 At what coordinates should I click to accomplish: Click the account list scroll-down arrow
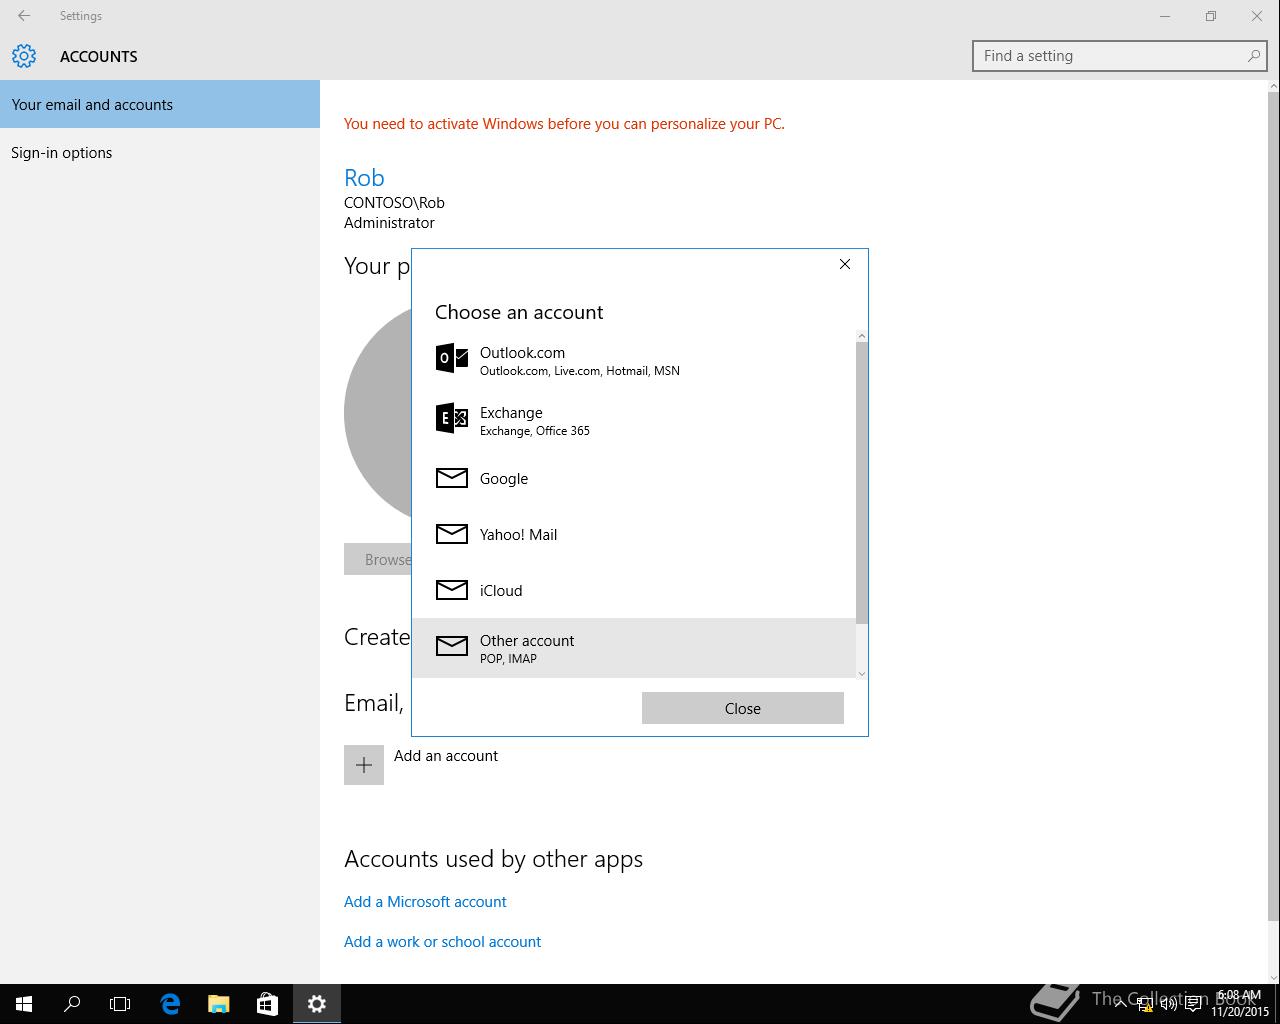[862, 673]
